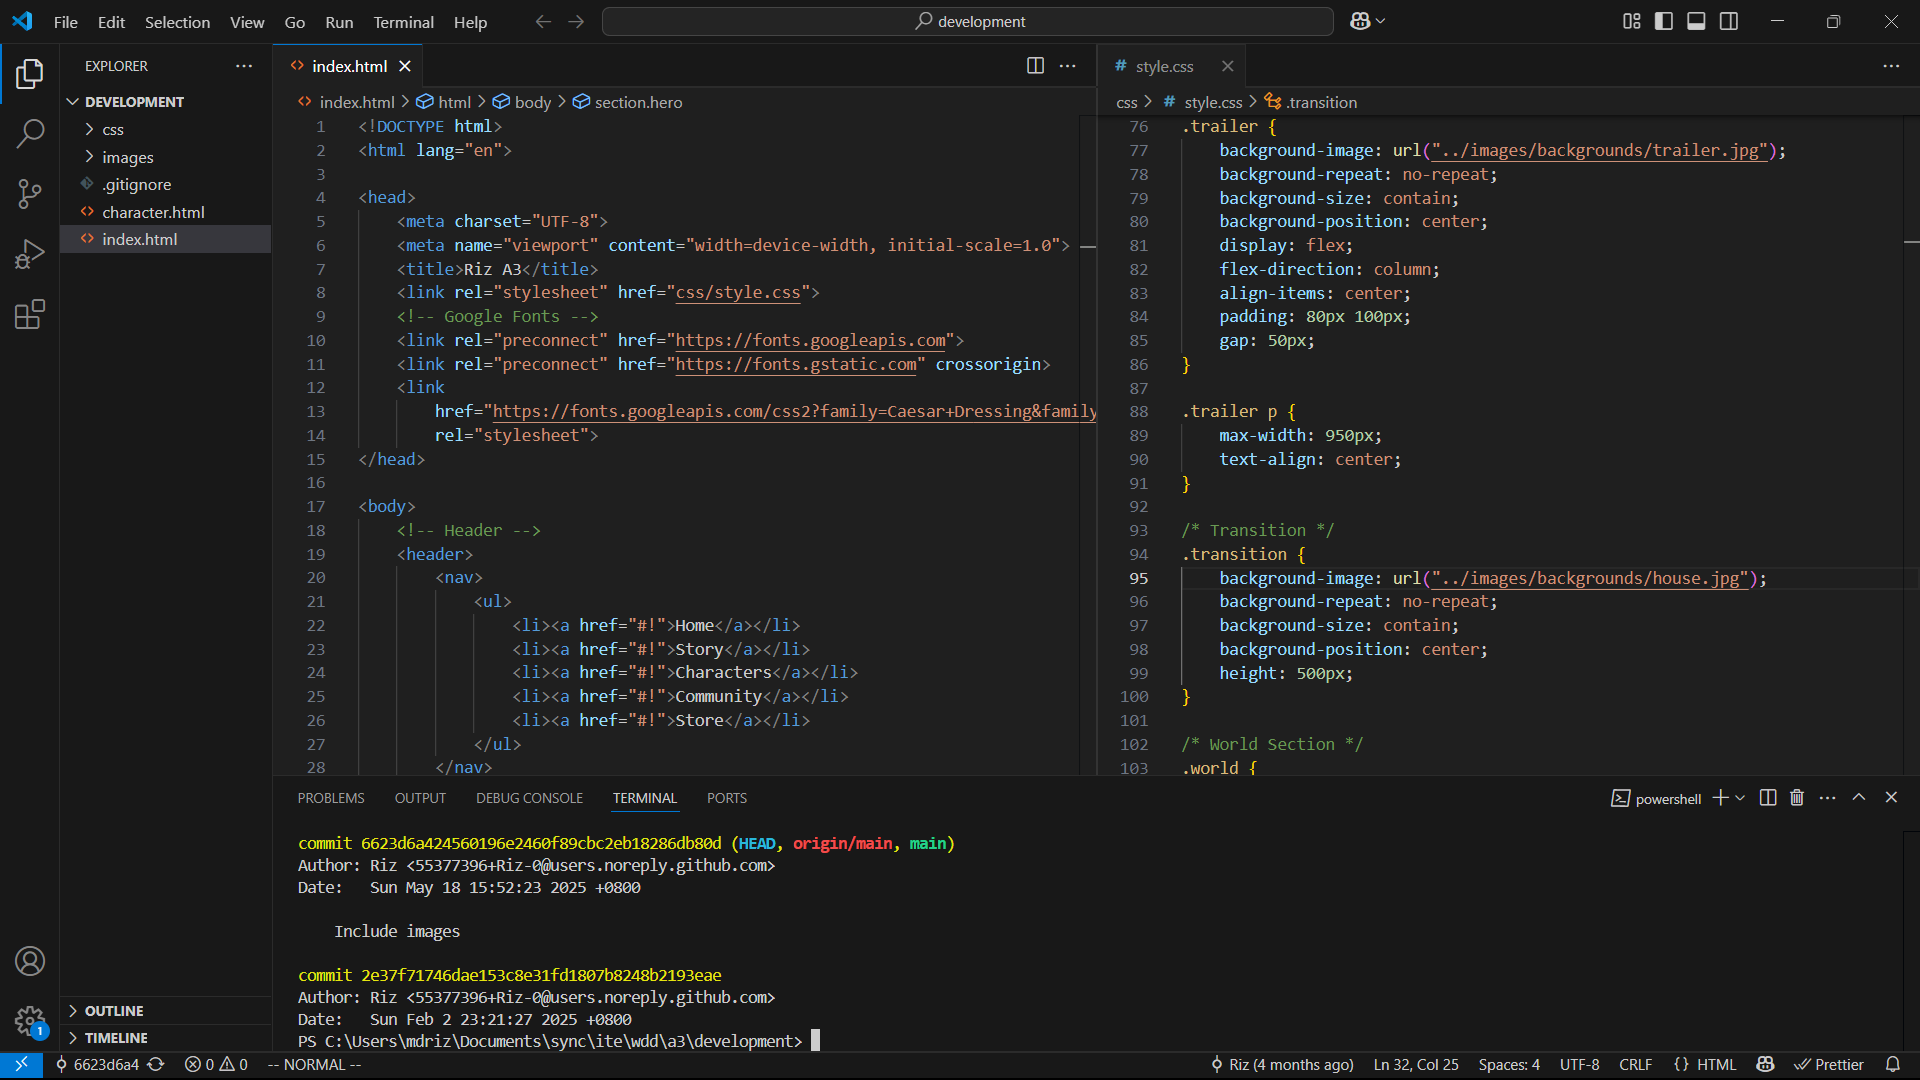This screenshot has height=1080, width=1920.
Task: Toggle the primary side bar visibility
Action: pyautogui.click(x=1664, y=21)
